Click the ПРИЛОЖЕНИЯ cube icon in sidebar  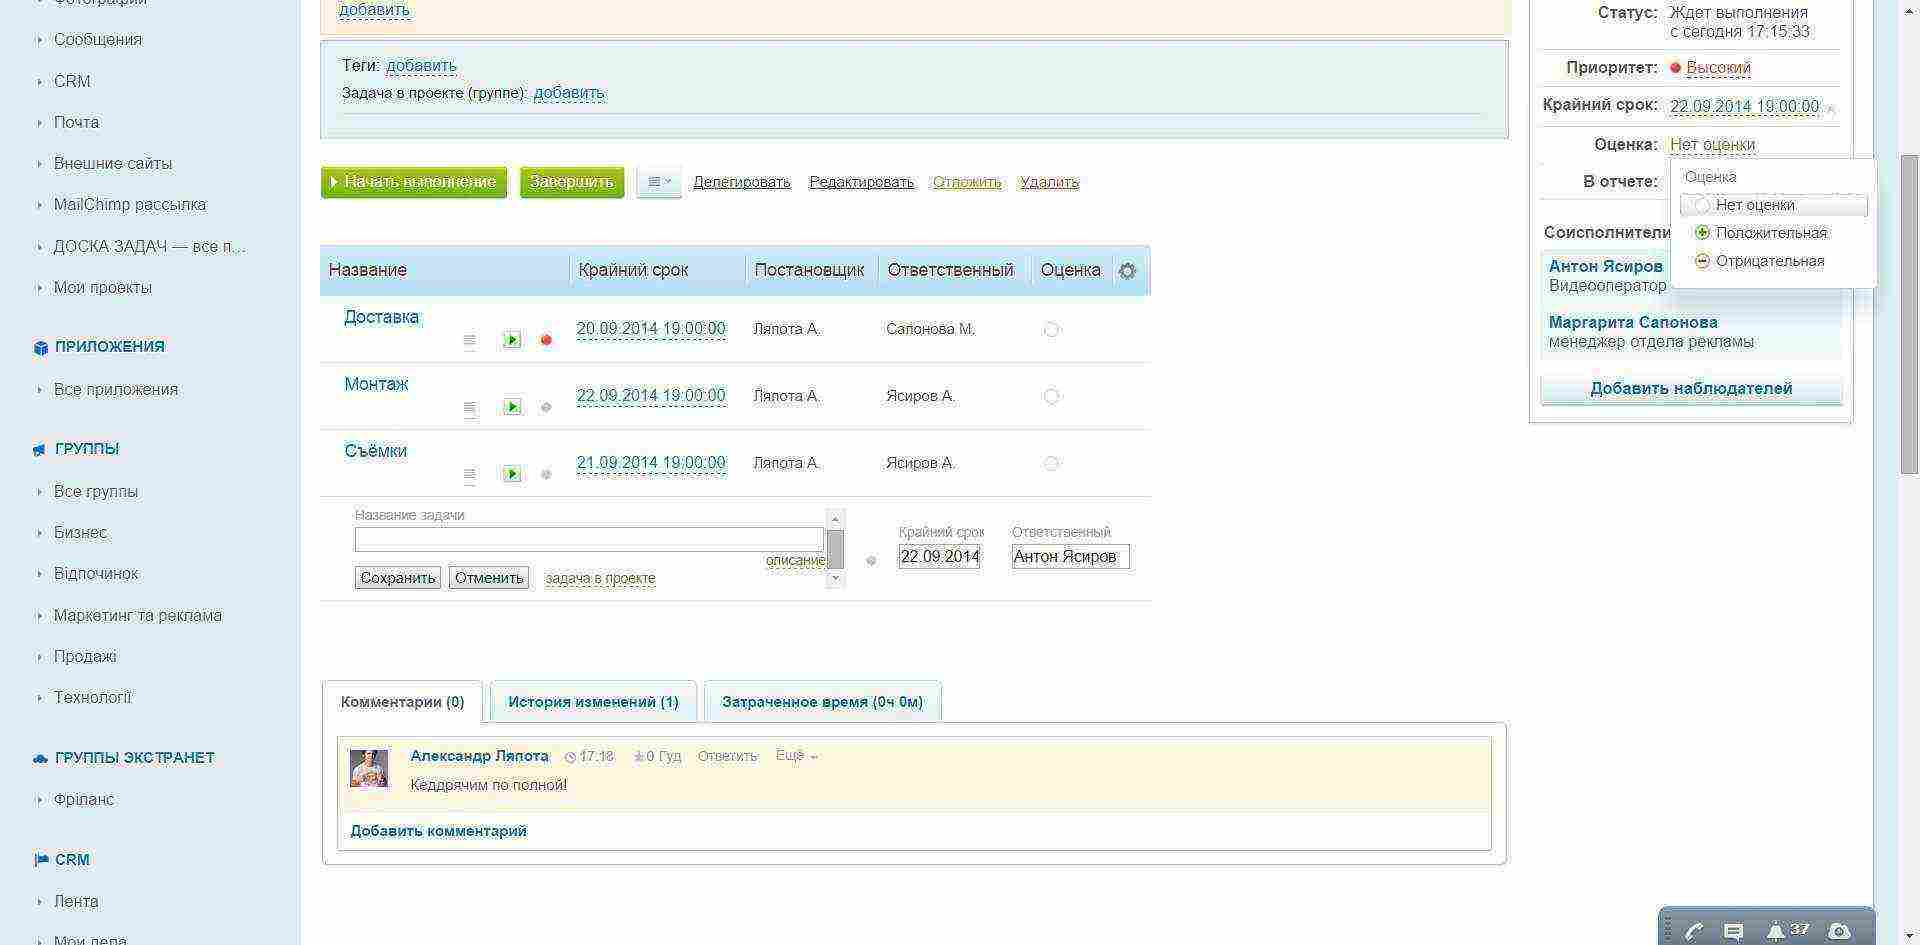pos(41,348)
